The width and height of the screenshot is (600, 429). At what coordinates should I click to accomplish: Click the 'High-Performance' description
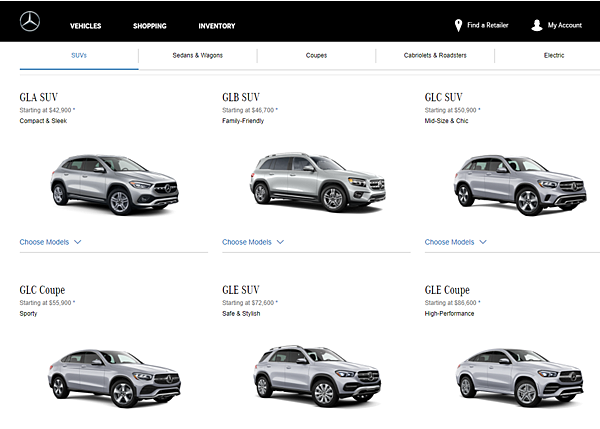(449, 314)
